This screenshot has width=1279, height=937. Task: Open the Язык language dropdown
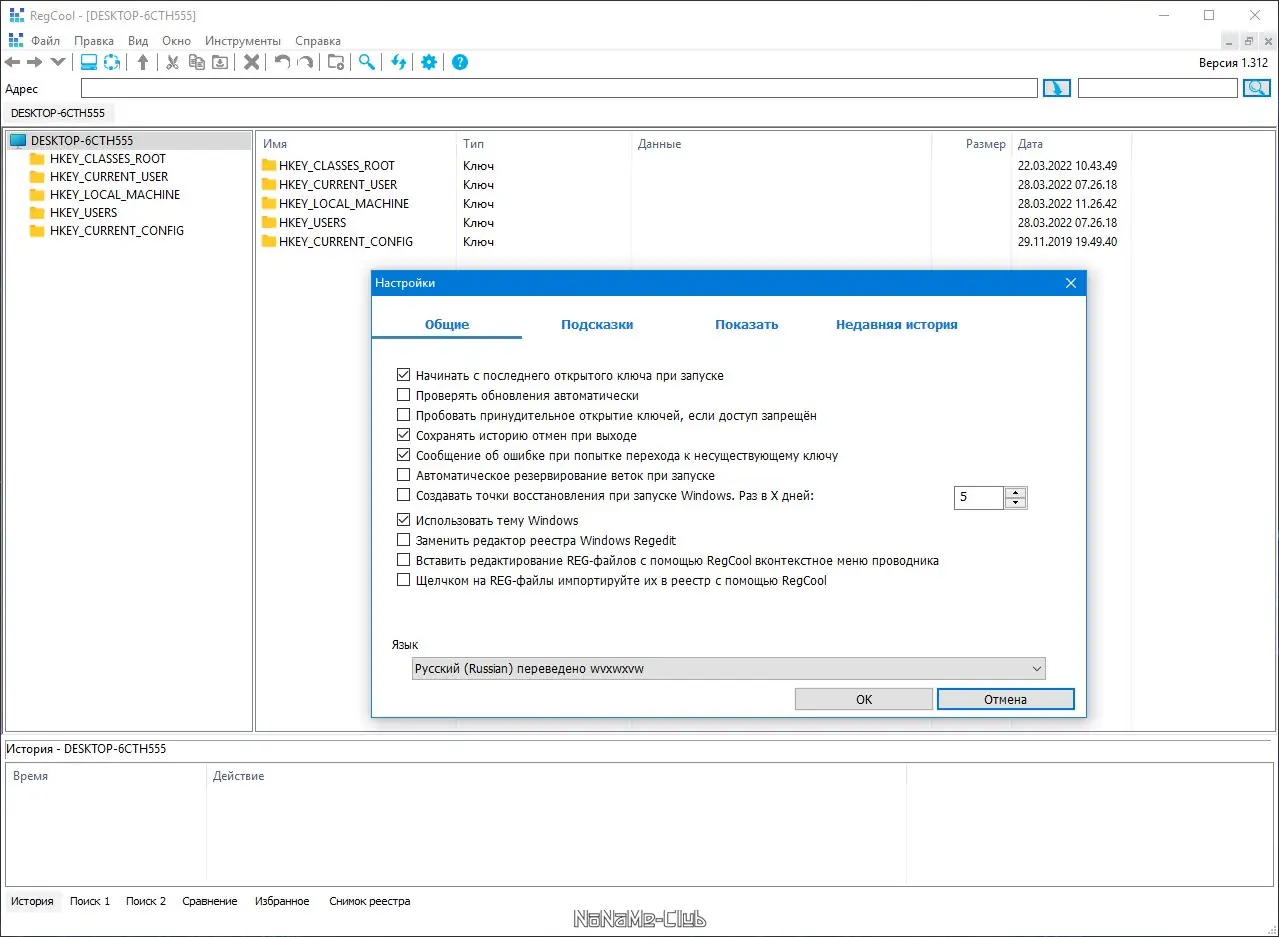coord(729,669)
